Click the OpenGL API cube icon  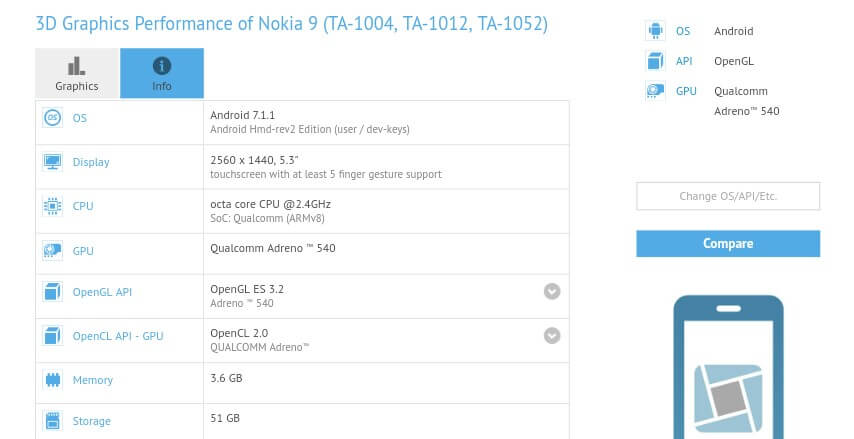pyautogui.click(x=52, y=292)
